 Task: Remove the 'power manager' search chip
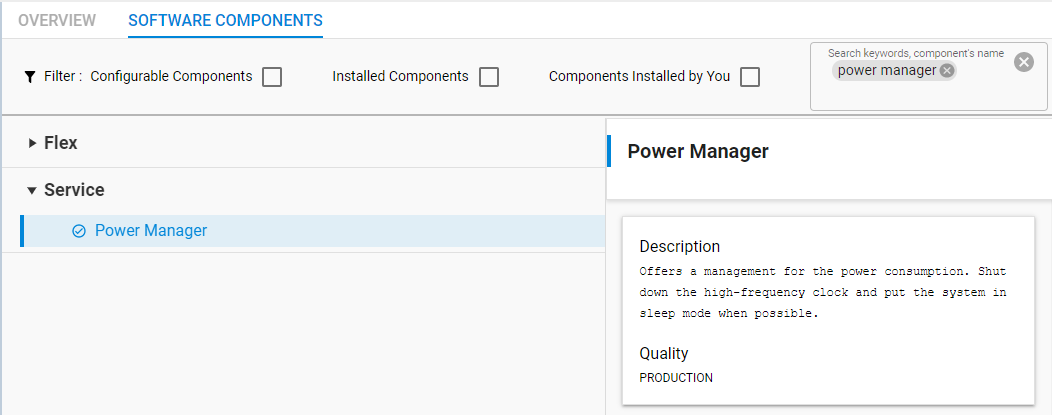pyautogui.click(x=946, y=71)
